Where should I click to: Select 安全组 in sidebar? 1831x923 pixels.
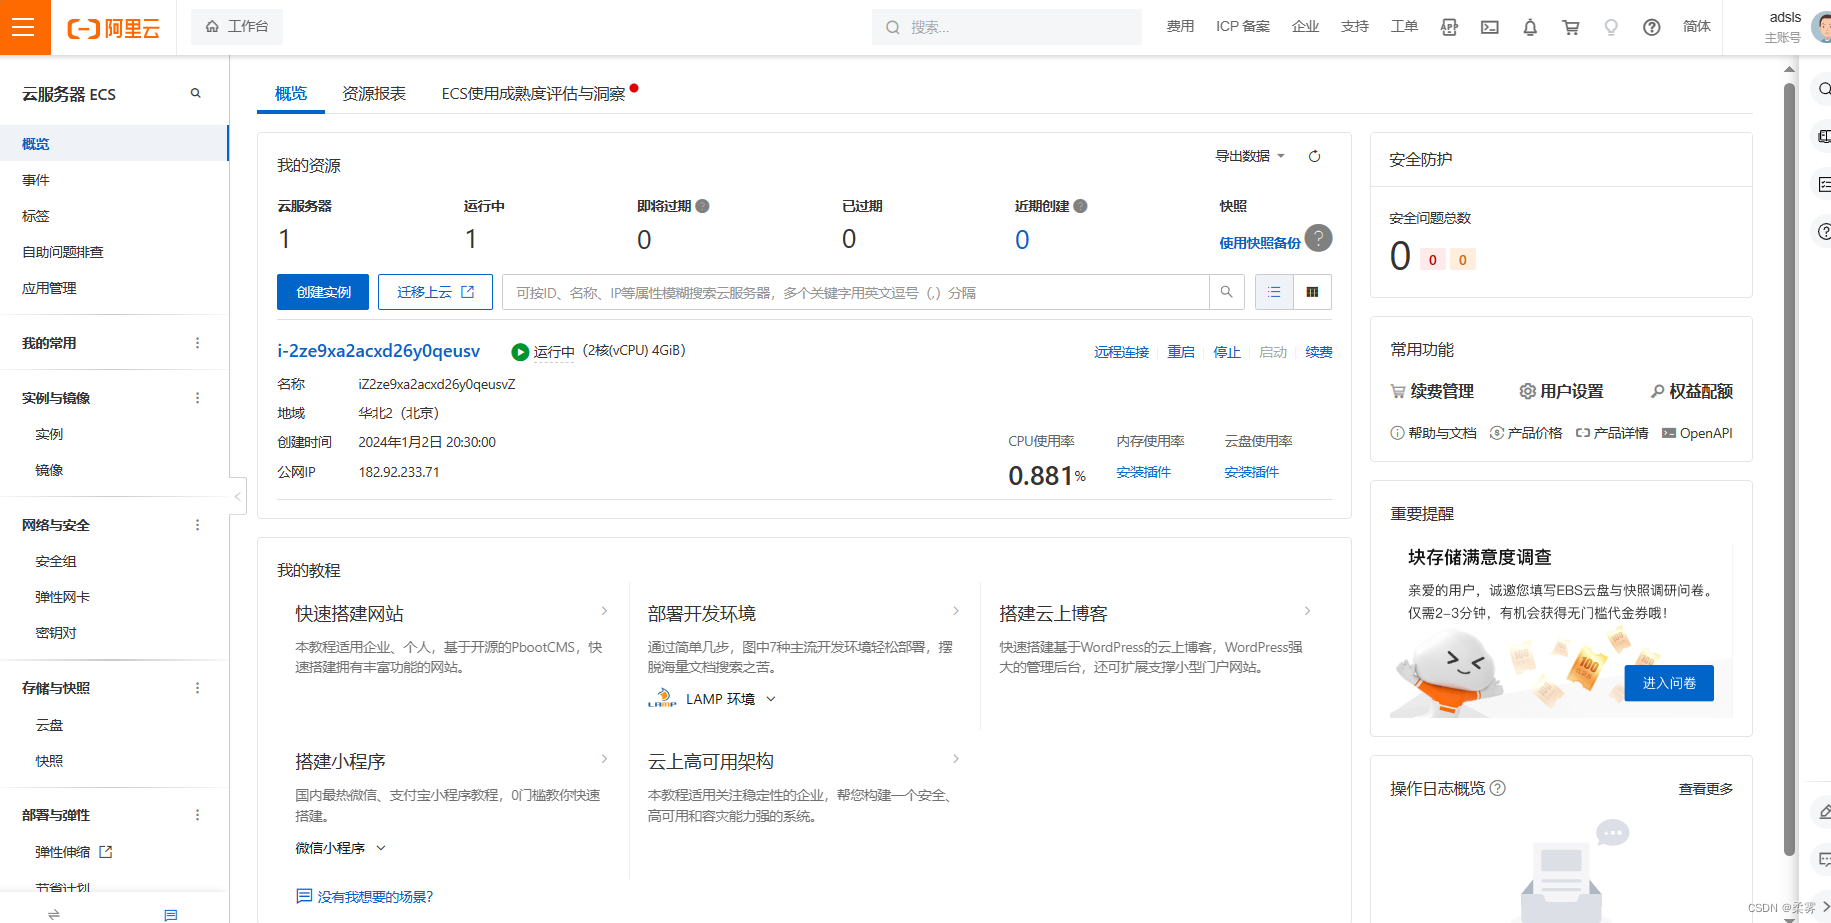(x=56, y=561)
